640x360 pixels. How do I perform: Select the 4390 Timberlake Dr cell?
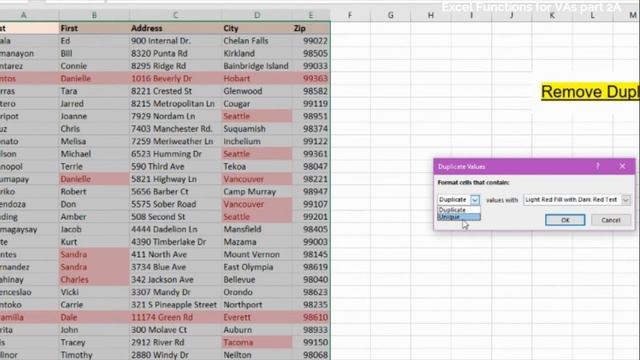point(175,242)
